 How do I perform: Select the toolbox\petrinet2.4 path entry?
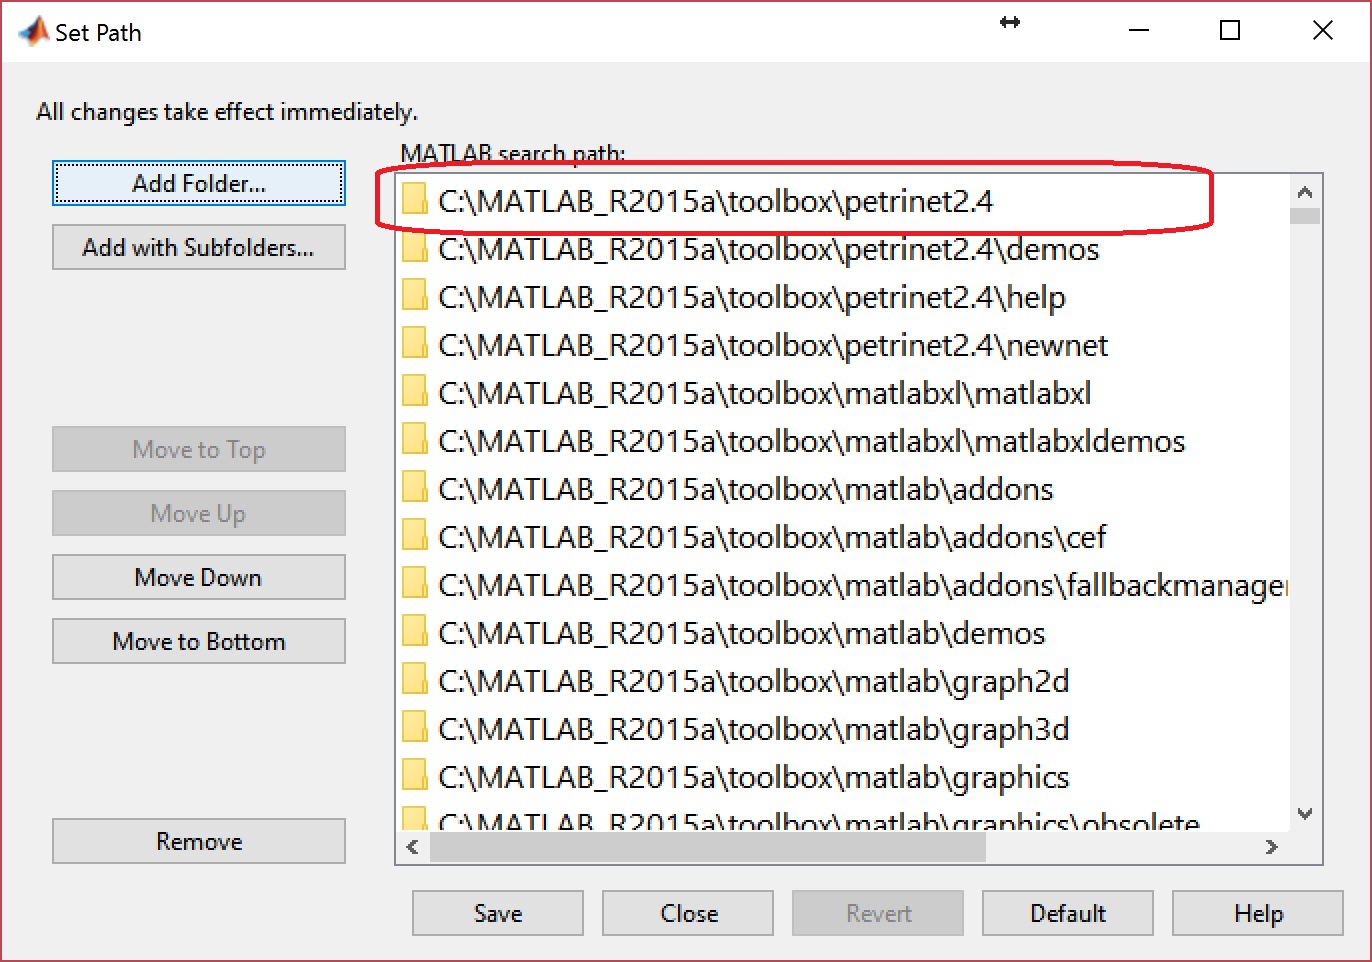click(843, 201)
